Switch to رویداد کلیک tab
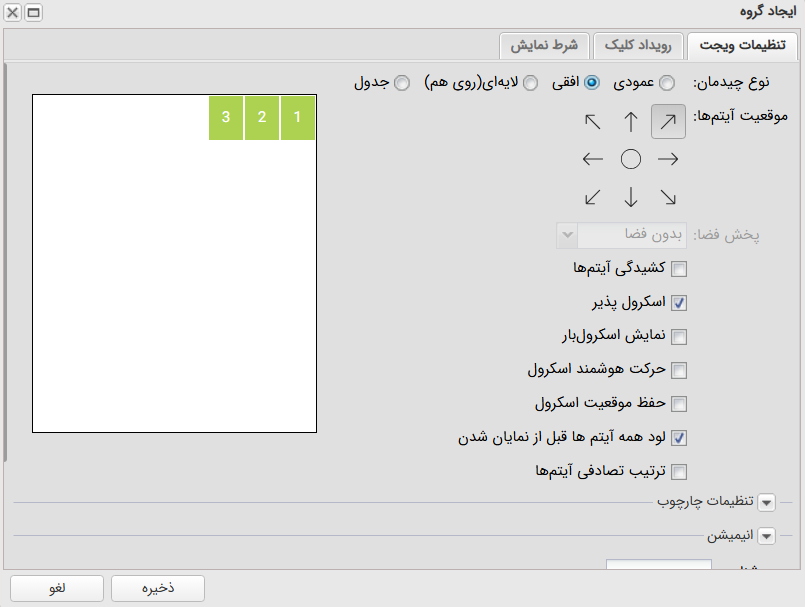805x607 pixels. pos(638,46)
